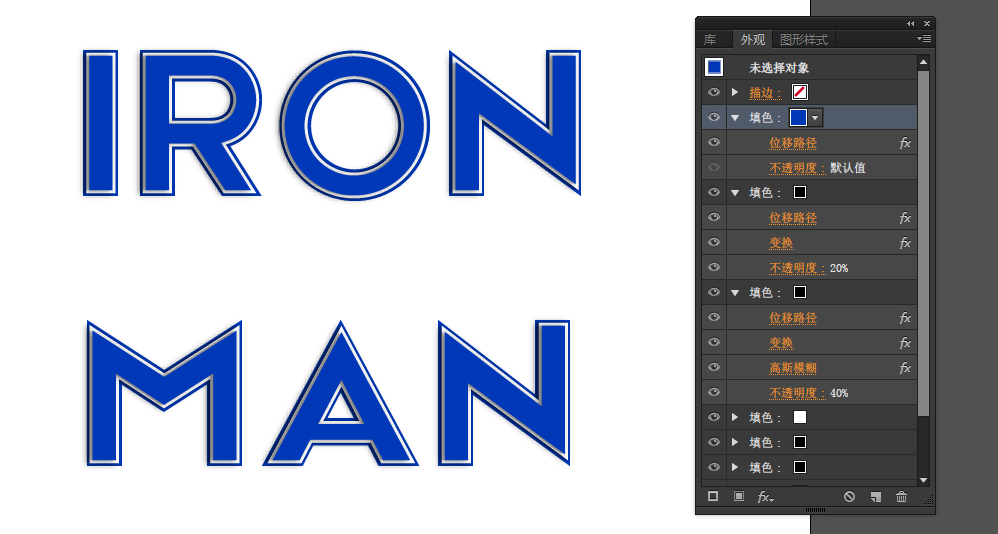The width and height of the screenshot is (998, 534).
Task: Click the 高斯模糊 effect link
Action: click(x=792, y=368)
